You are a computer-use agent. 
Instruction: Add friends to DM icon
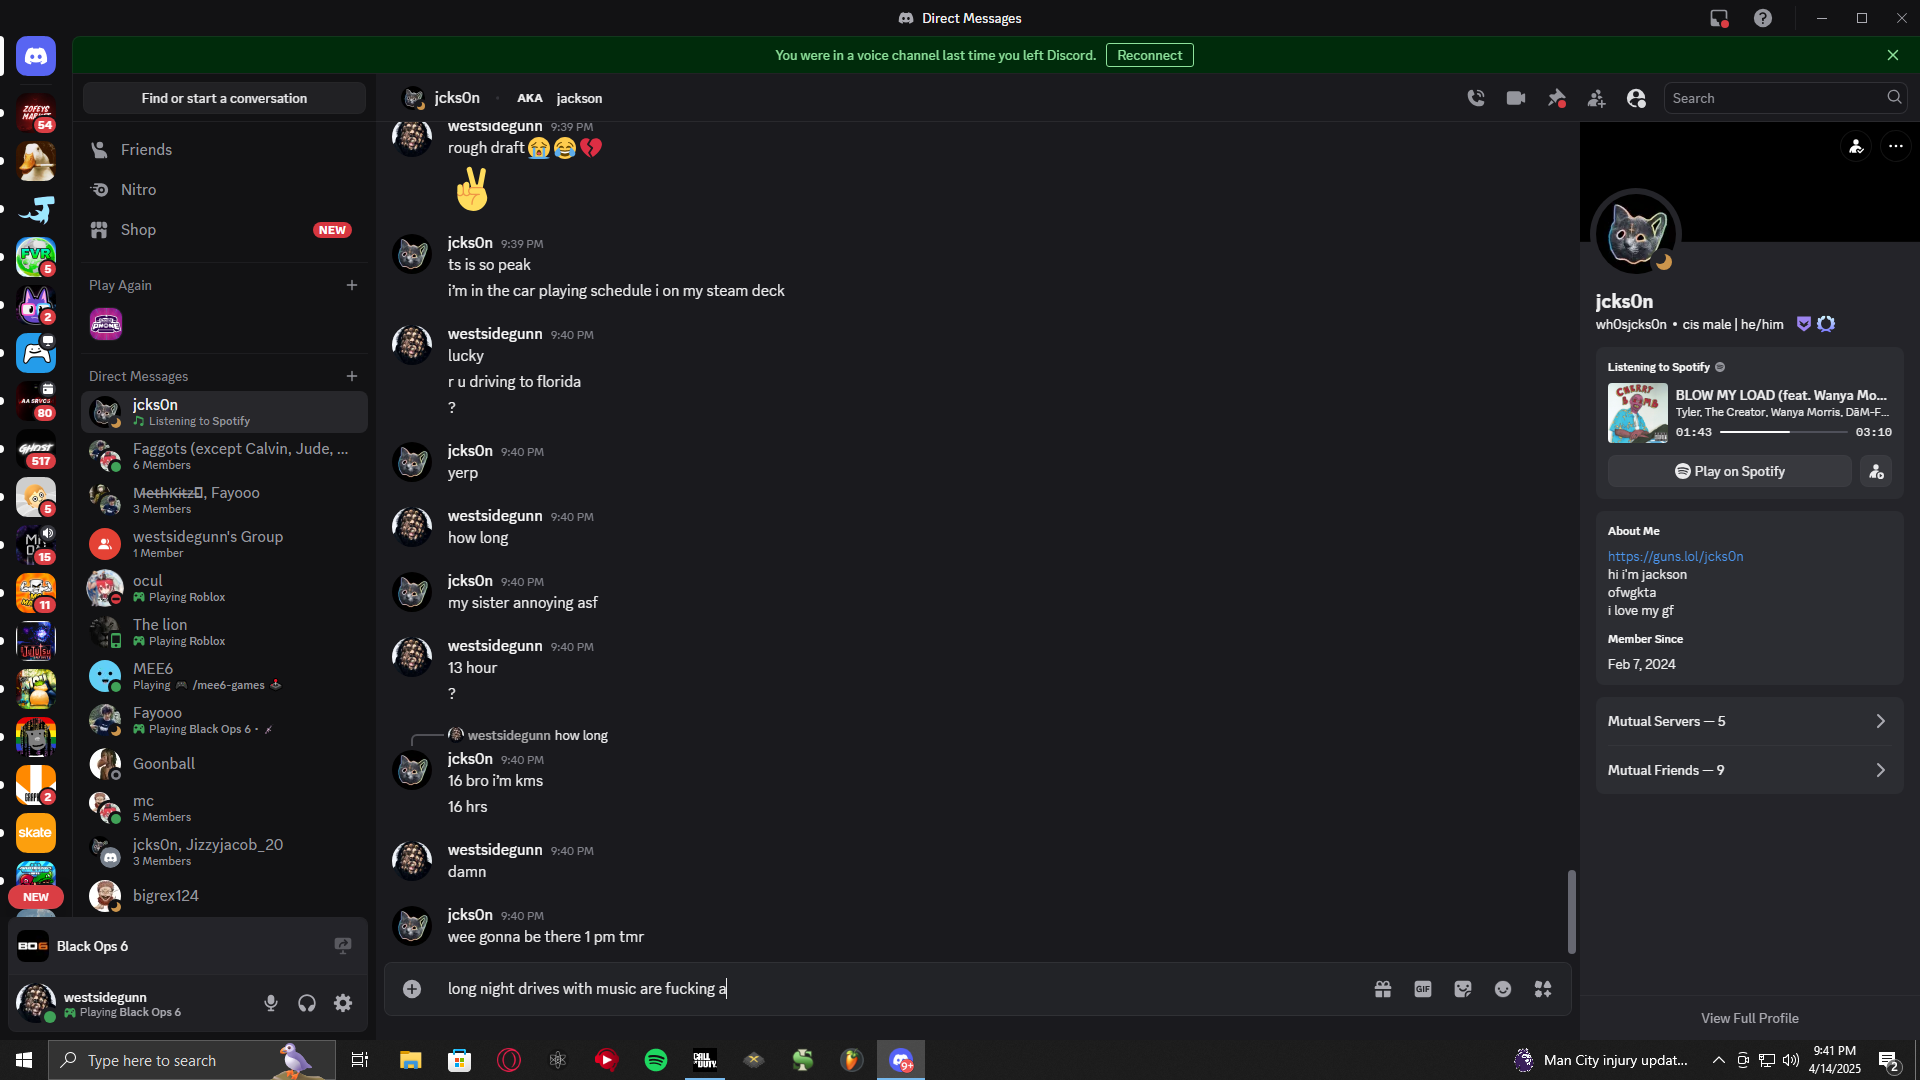pyautogui.click(x=1596, y=98)
